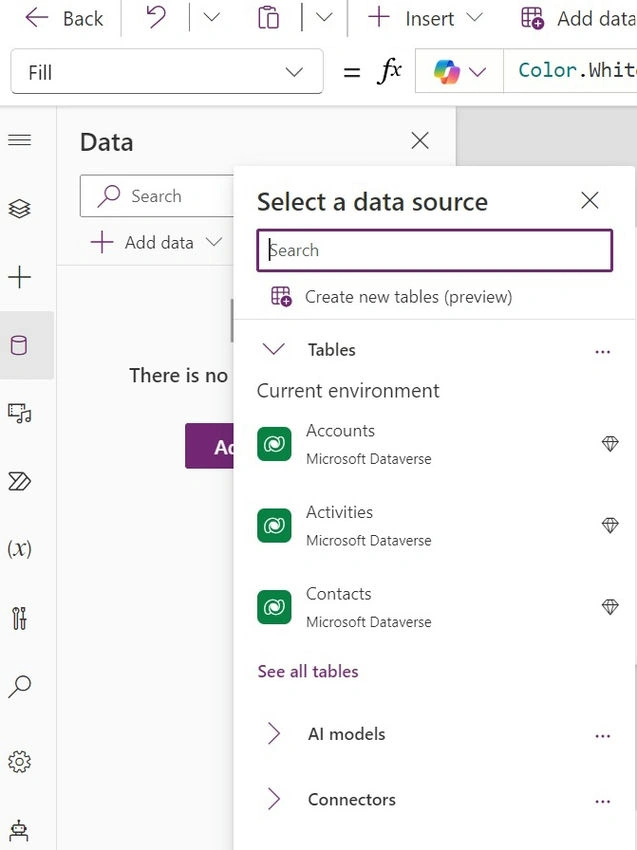The height and width of the screenshot is (850, 637).
Task: Open Settings gear in sidebar
Action: [x=20, y=762]
